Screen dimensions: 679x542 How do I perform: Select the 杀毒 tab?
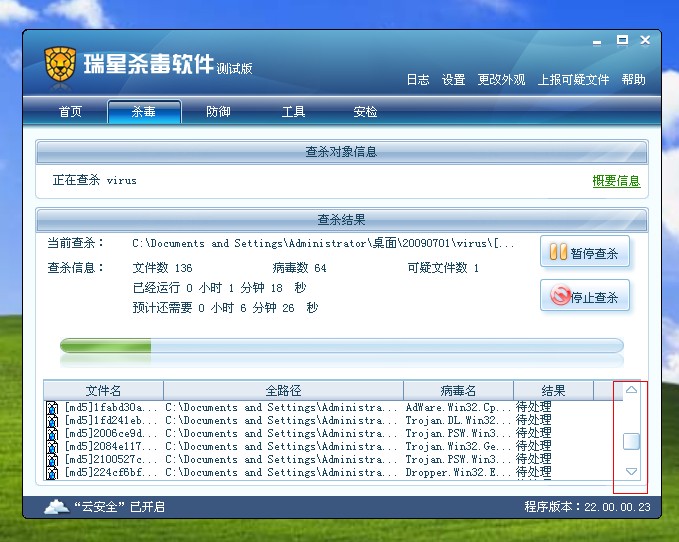(x=144, y=112)
